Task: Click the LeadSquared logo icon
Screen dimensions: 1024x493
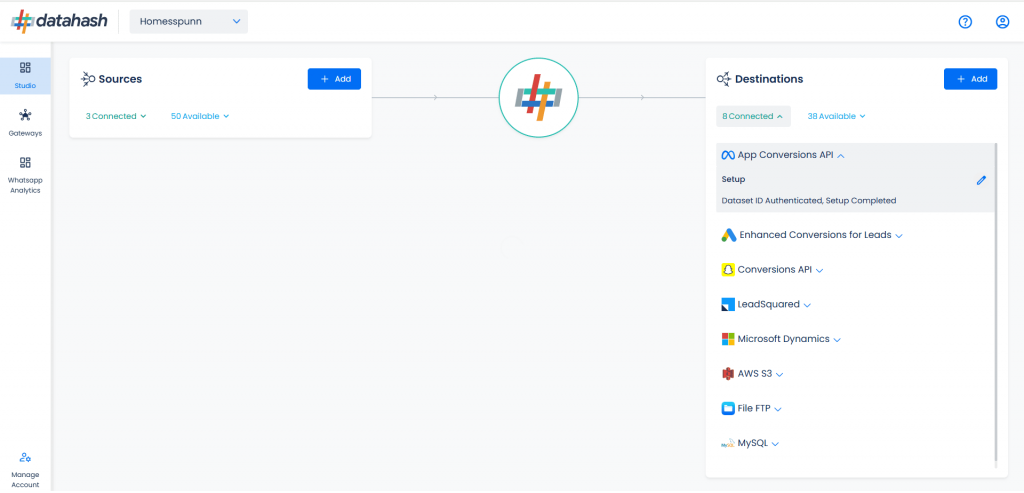Action: 728,304
